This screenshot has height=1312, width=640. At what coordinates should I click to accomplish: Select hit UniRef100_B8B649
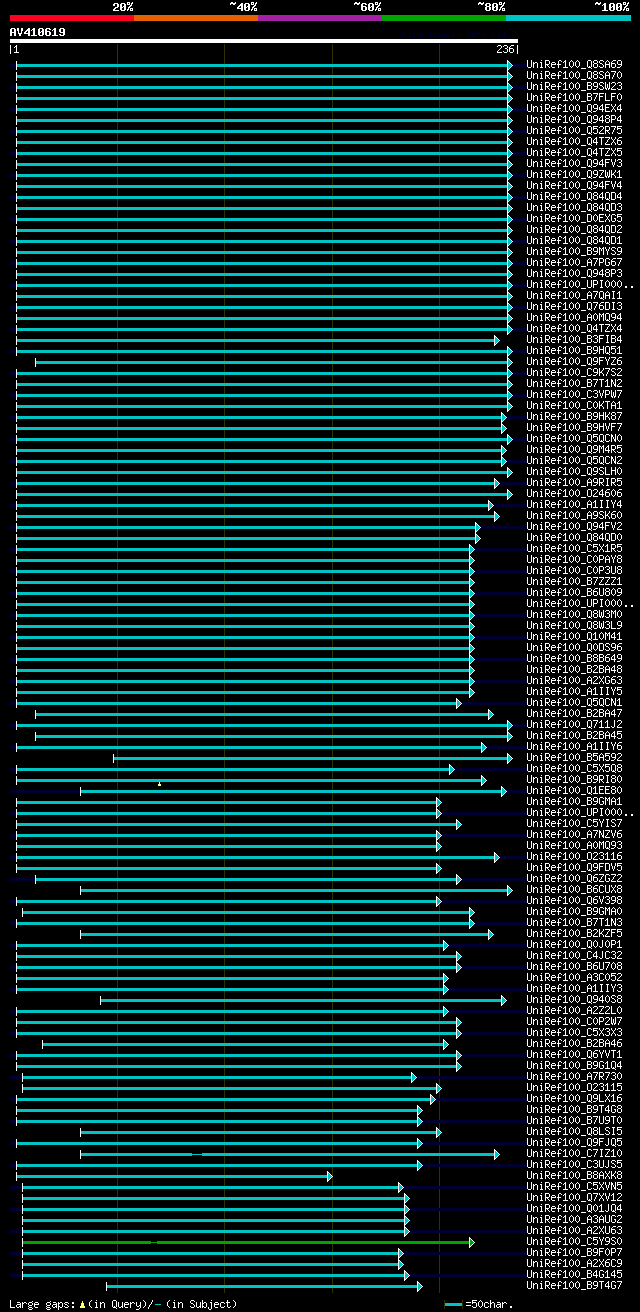click(574, 658)
